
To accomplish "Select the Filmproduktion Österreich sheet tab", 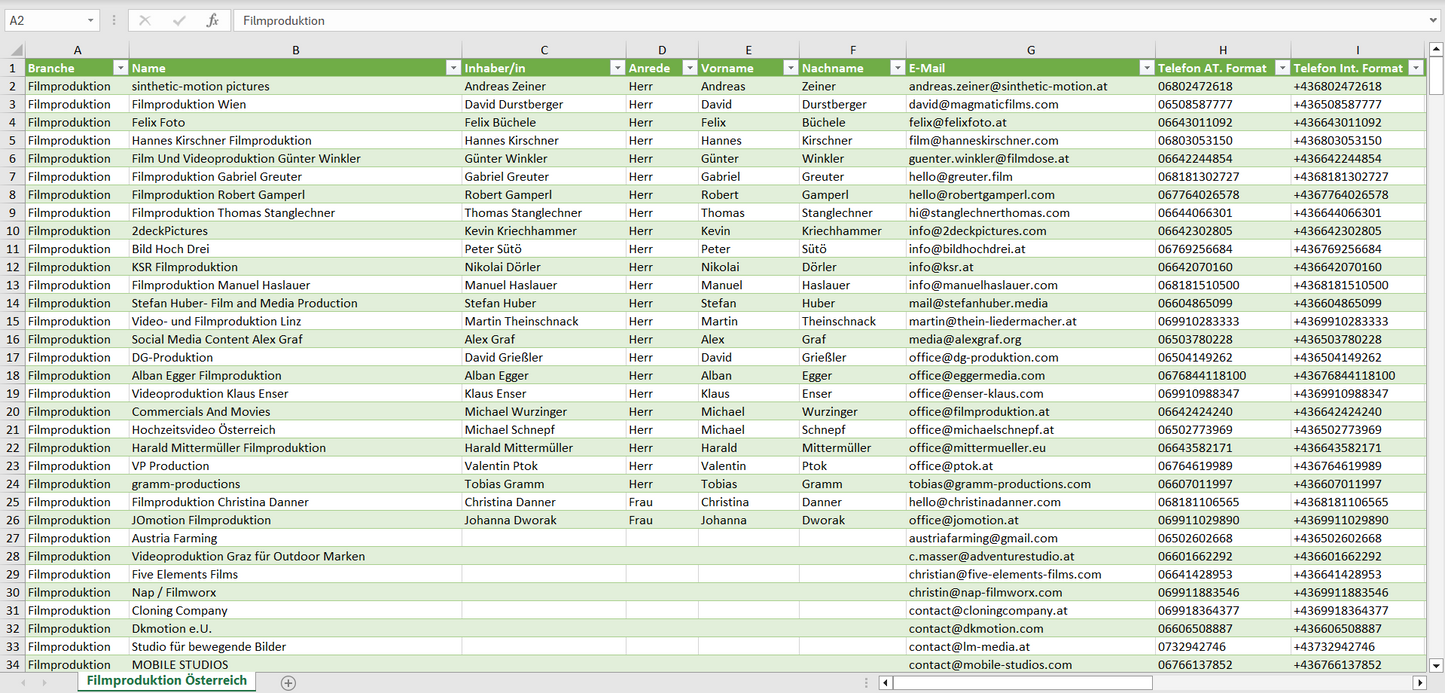I will [x=166, y=681].
